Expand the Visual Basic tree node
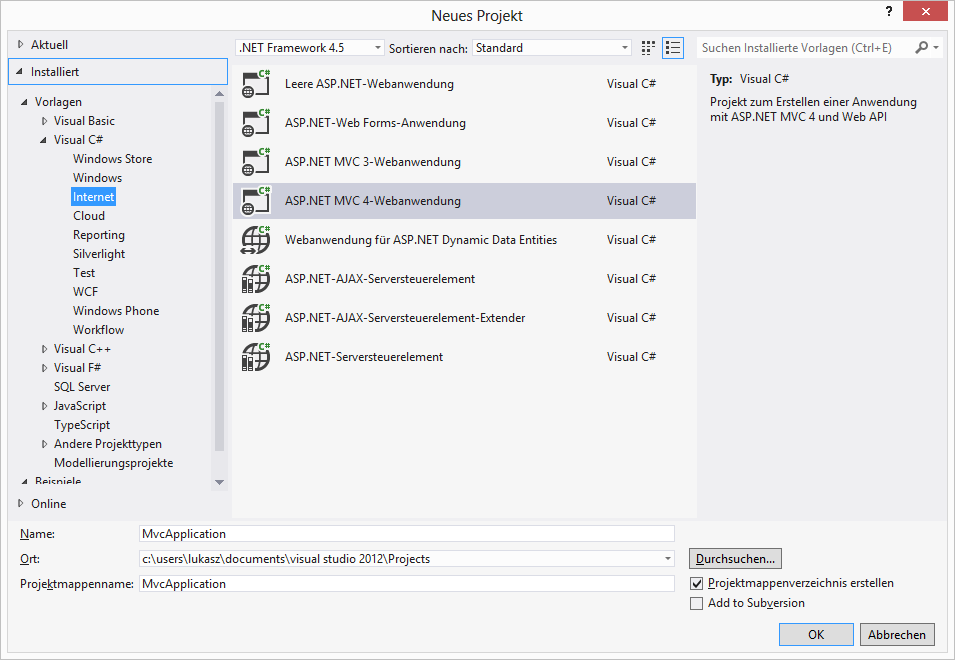 tap(44, 121)
